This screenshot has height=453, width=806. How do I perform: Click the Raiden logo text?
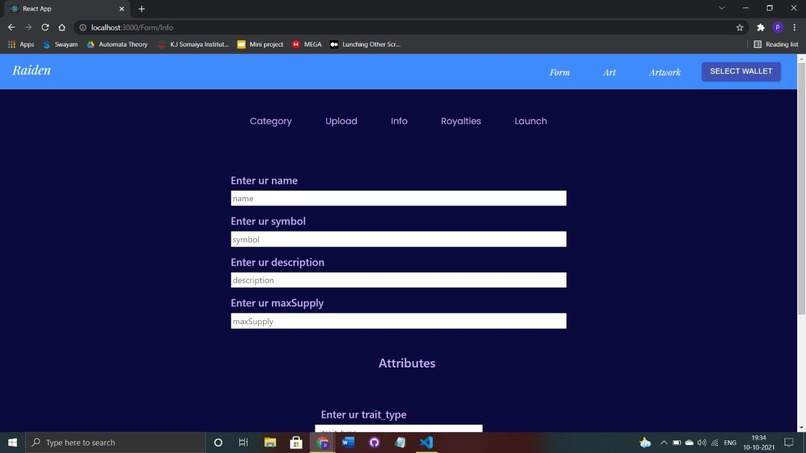coord(32,70)
